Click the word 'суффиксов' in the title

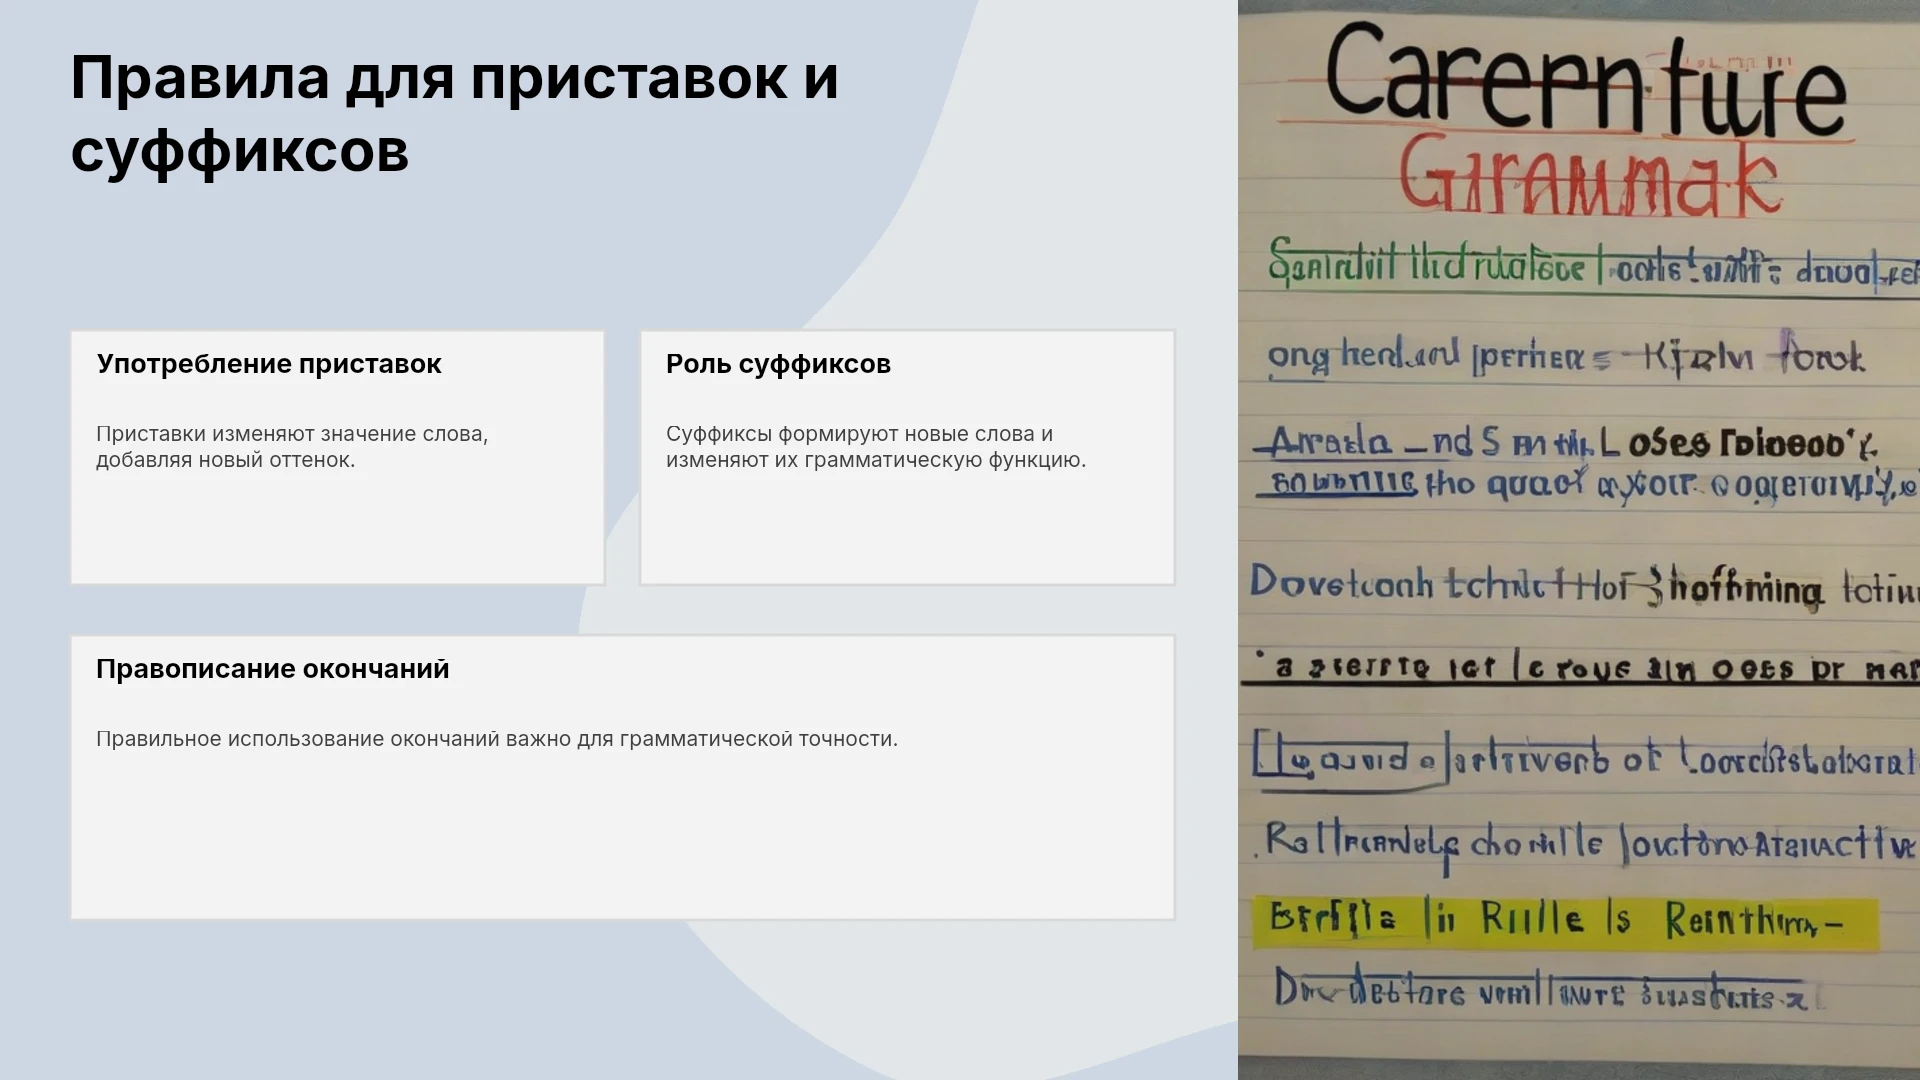[x=240, y=151]
